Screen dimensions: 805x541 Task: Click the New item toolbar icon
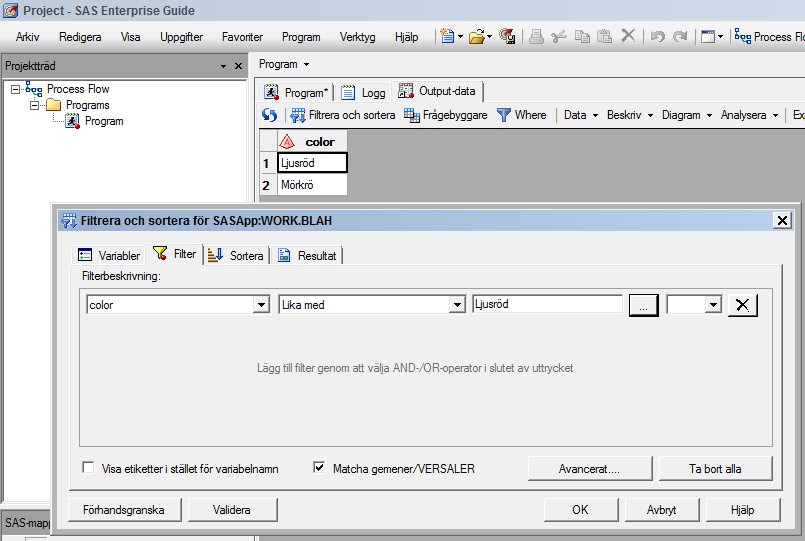click(x=447, y=36)
